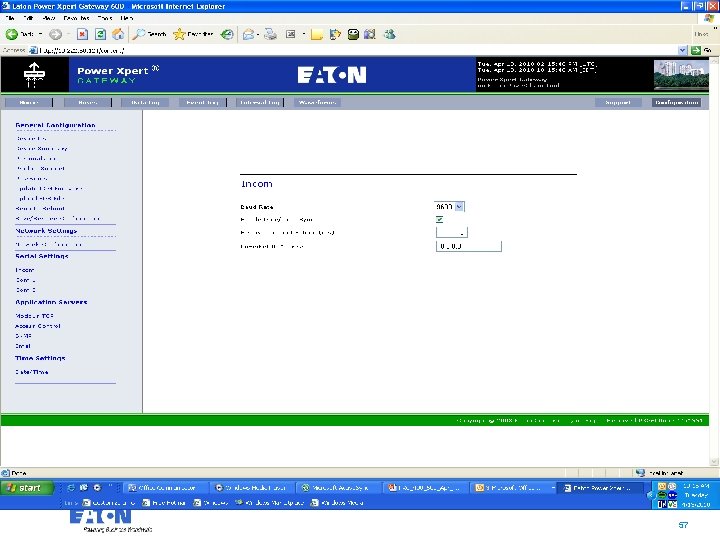Click the yellow folder toolbar icon
The image size is (720, 540).
click(316, 34)
